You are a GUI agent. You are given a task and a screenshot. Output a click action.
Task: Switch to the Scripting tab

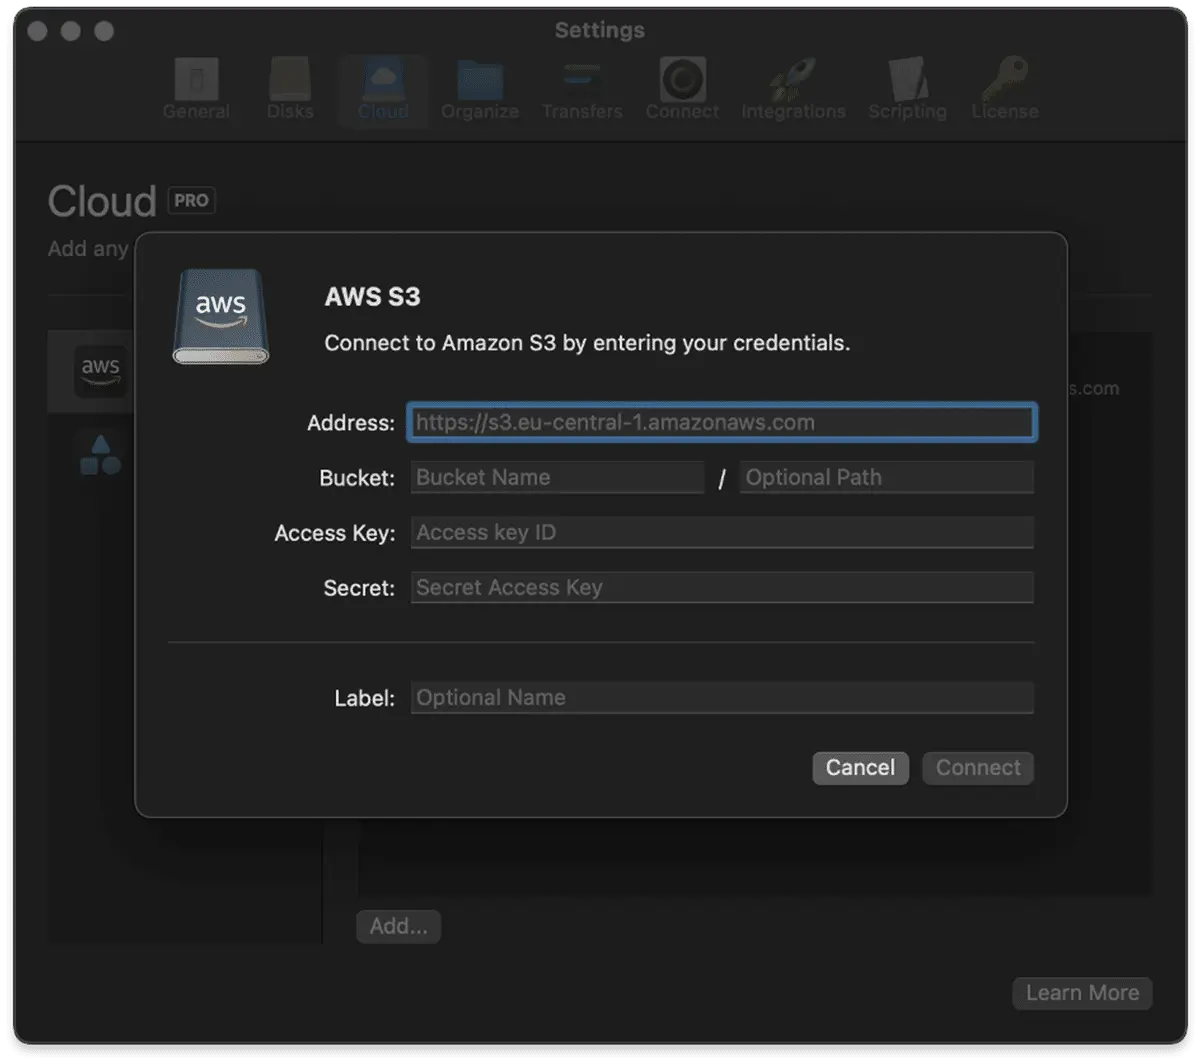coord(907,89)
